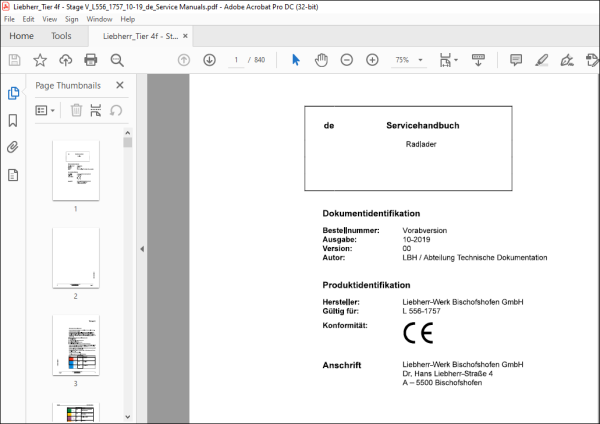The height and width of the screenshot is (424, 600).
Task: Open the Window menu
Action: (x=99, y=19)
